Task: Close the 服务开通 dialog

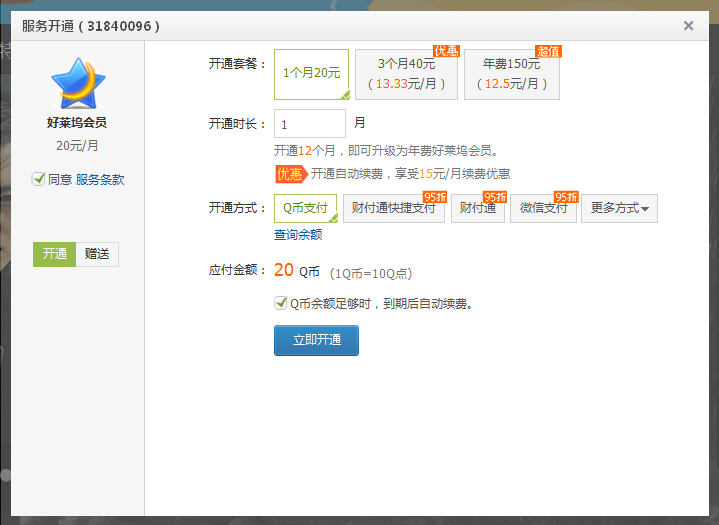Action: point(688,26)
